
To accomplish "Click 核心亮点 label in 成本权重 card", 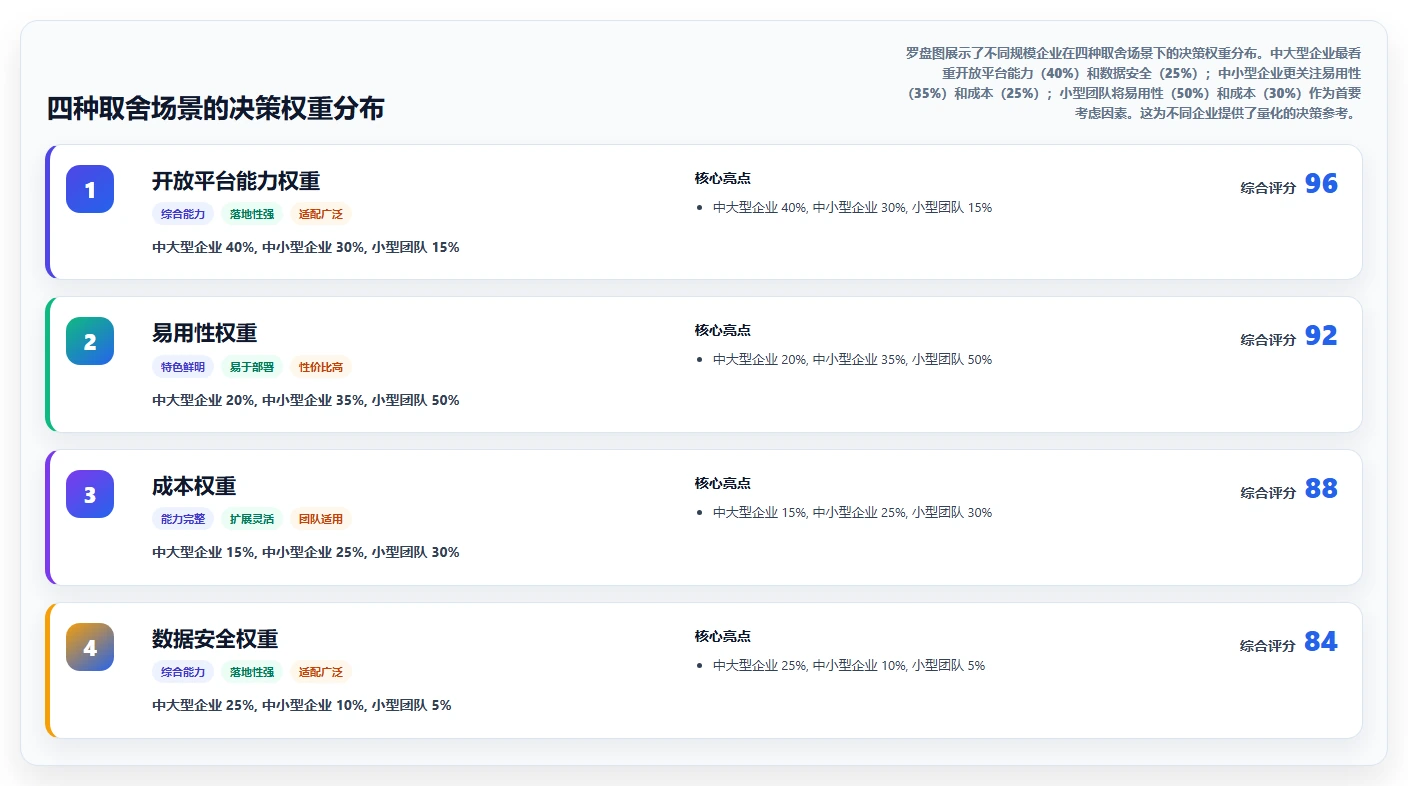I will tap(723, 484).
